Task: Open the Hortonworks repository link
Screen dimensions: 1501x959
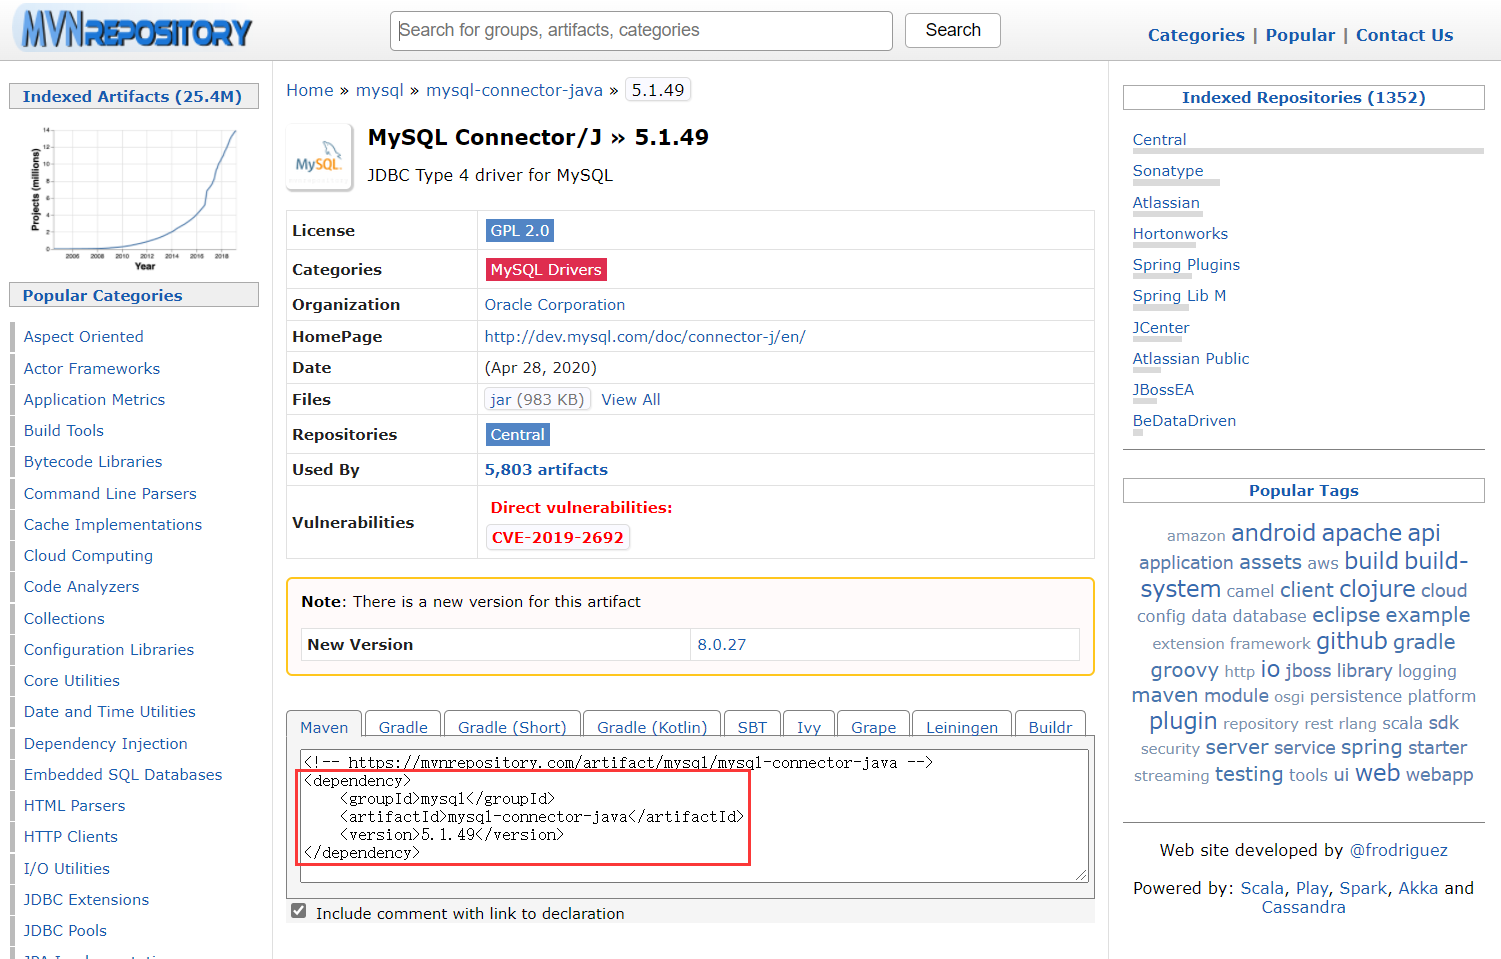Action: [x=1180, y=234]
